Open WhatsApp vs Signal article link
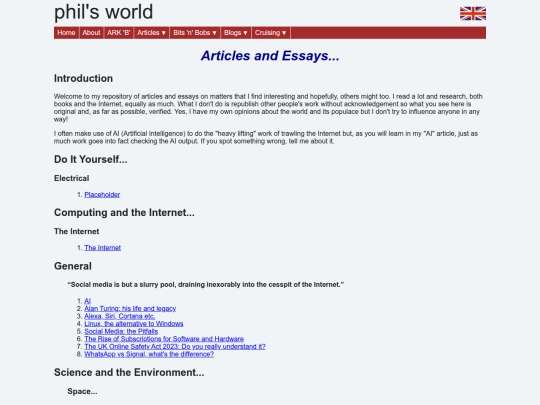The image size is (540, 405). coord(149,354)
